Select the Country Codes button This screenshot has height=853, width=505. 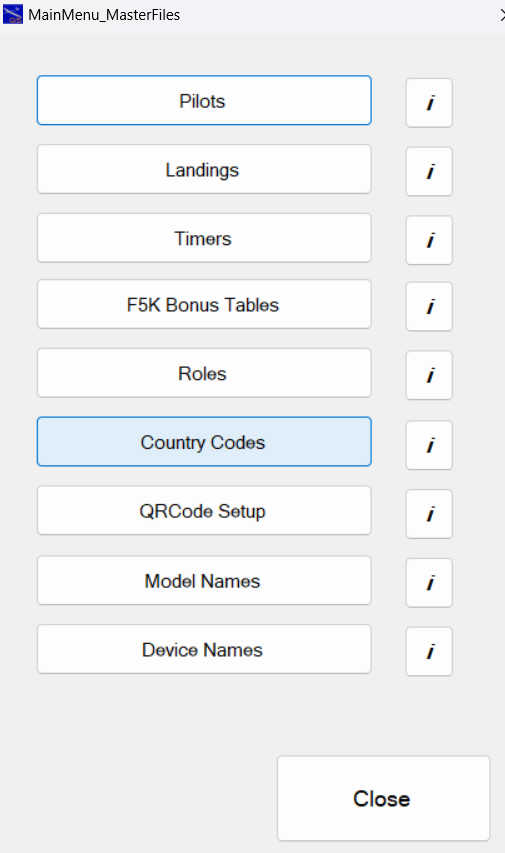(x=204, y=442)
